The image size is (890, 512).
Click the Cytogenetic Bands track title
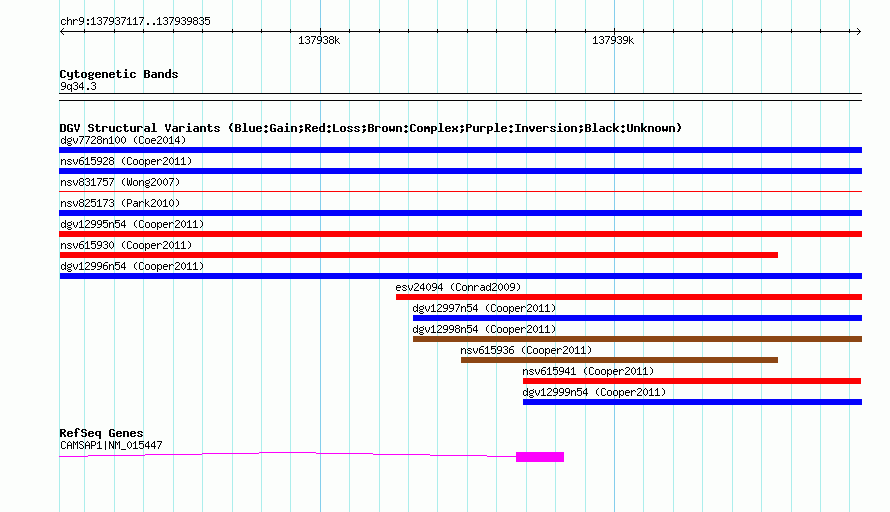[x=119, y=74]
